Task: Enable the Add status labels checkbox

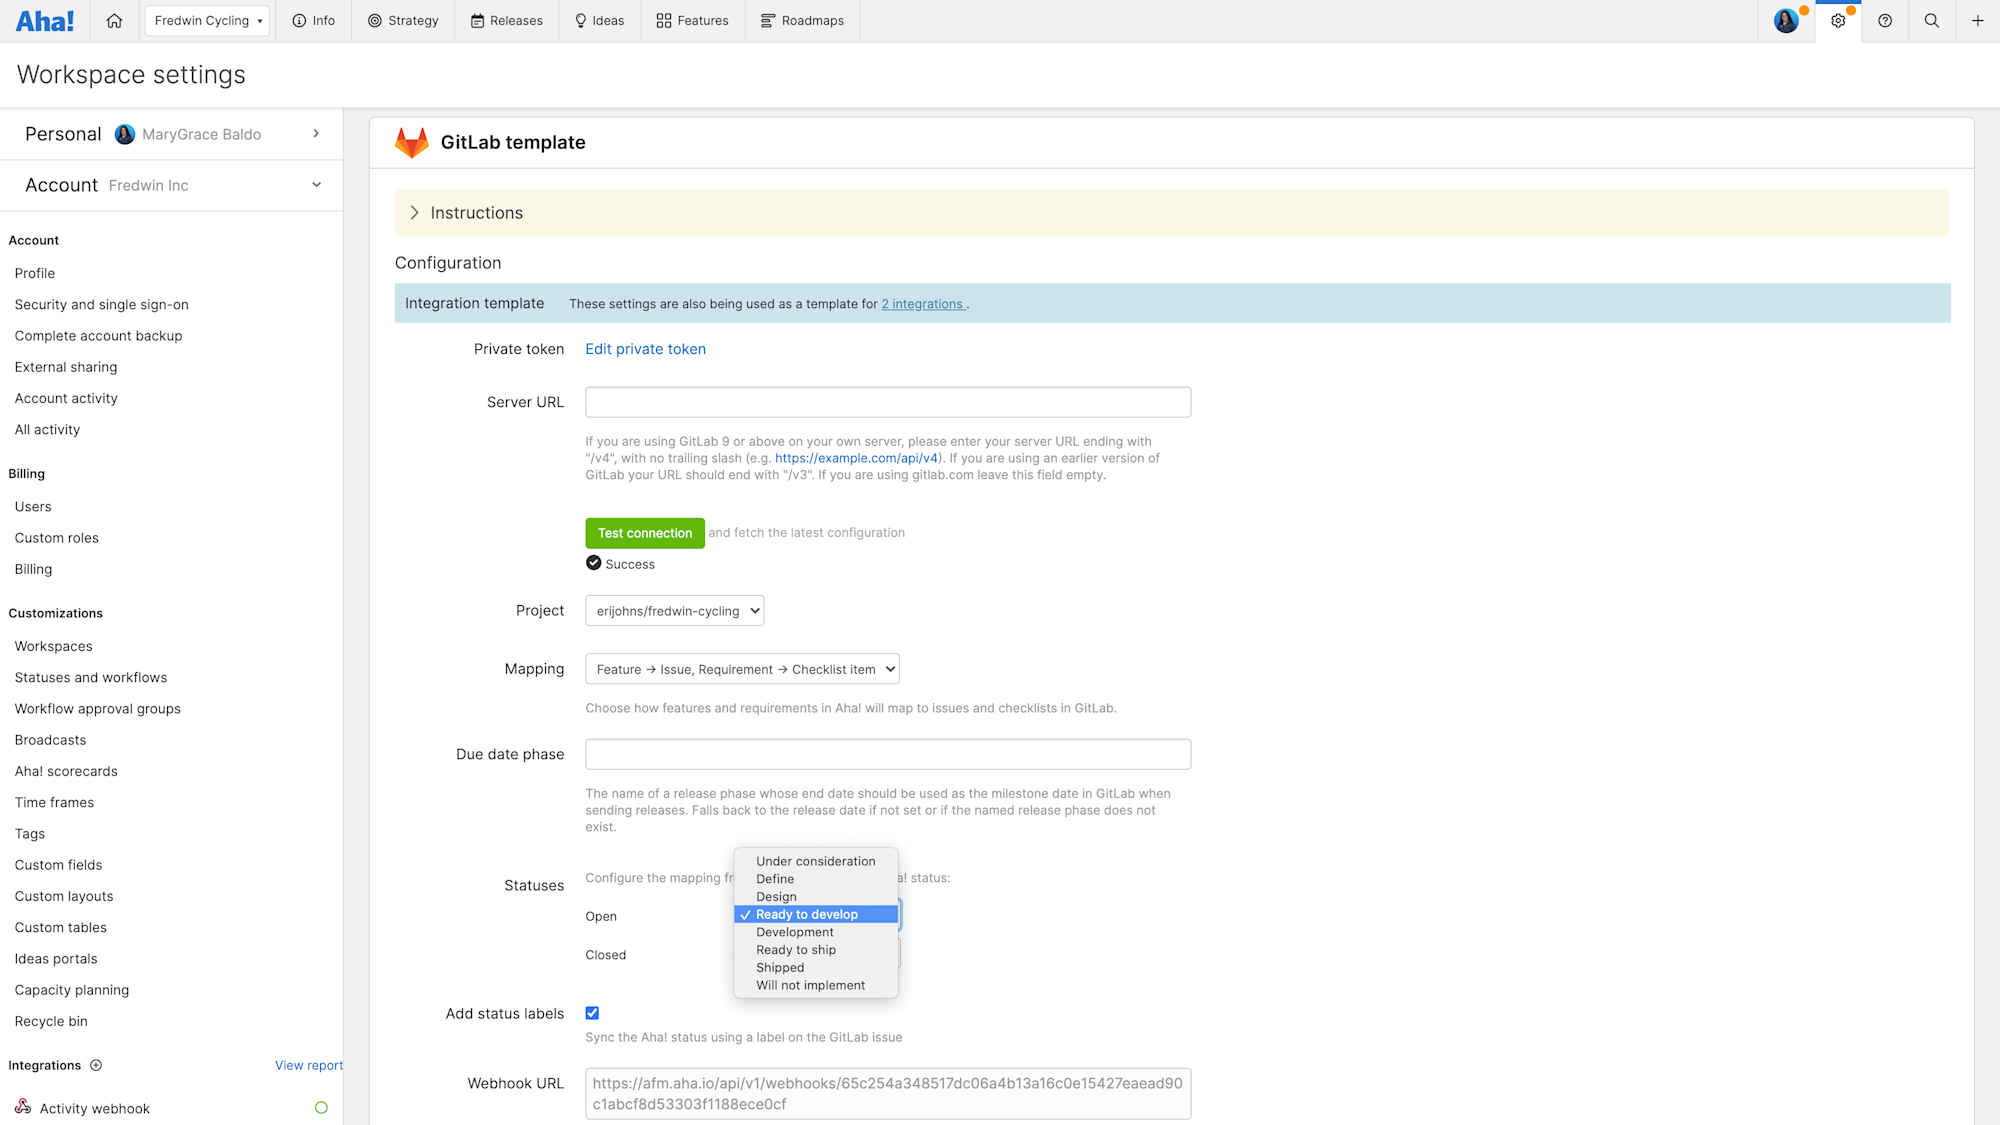Action: pyautogui.click(x=592, y=1012)
